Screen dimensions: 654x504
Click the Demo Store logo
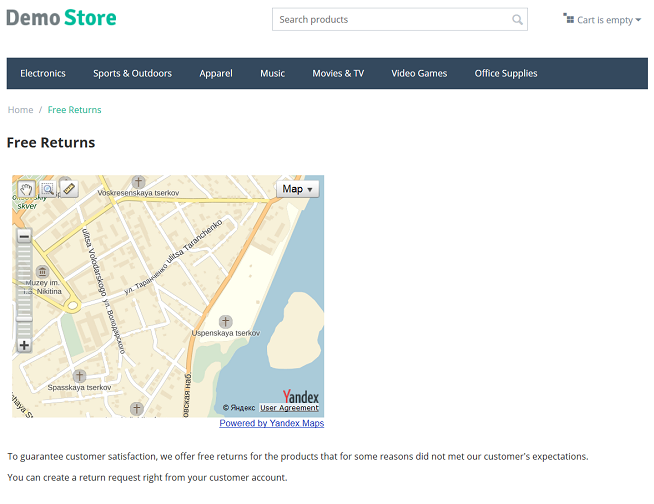point(61,18)
